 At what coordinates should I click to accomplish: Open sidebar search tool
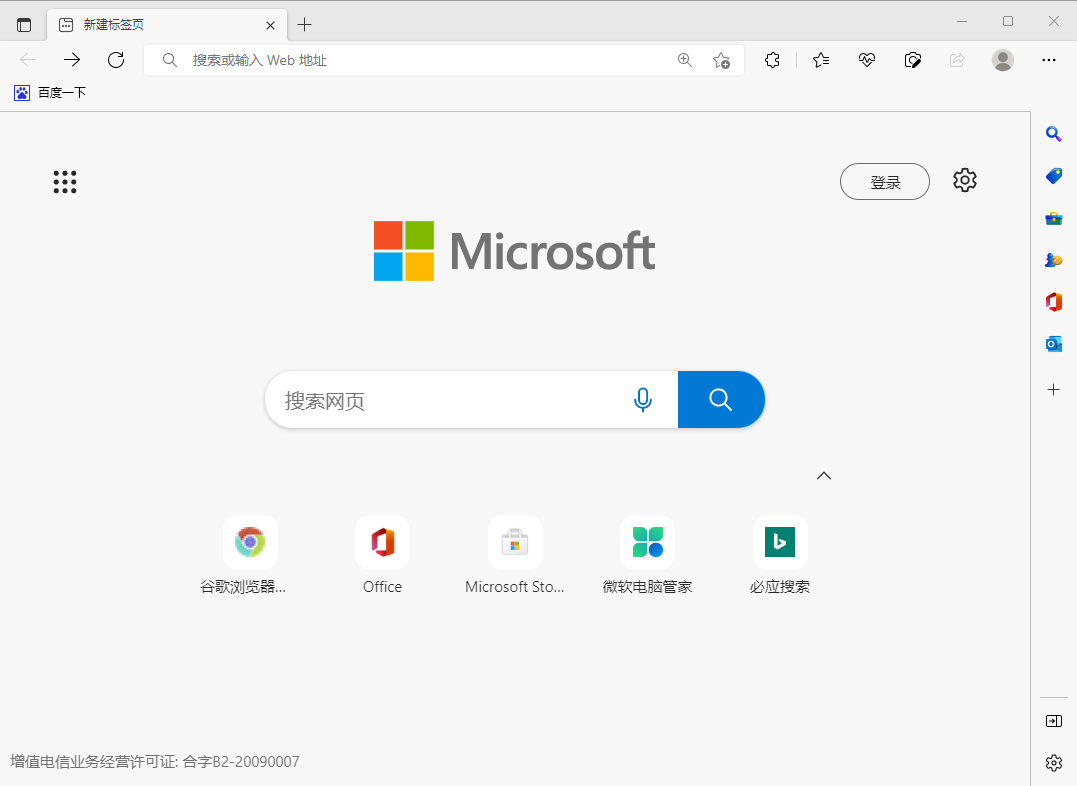[1054, 134]
